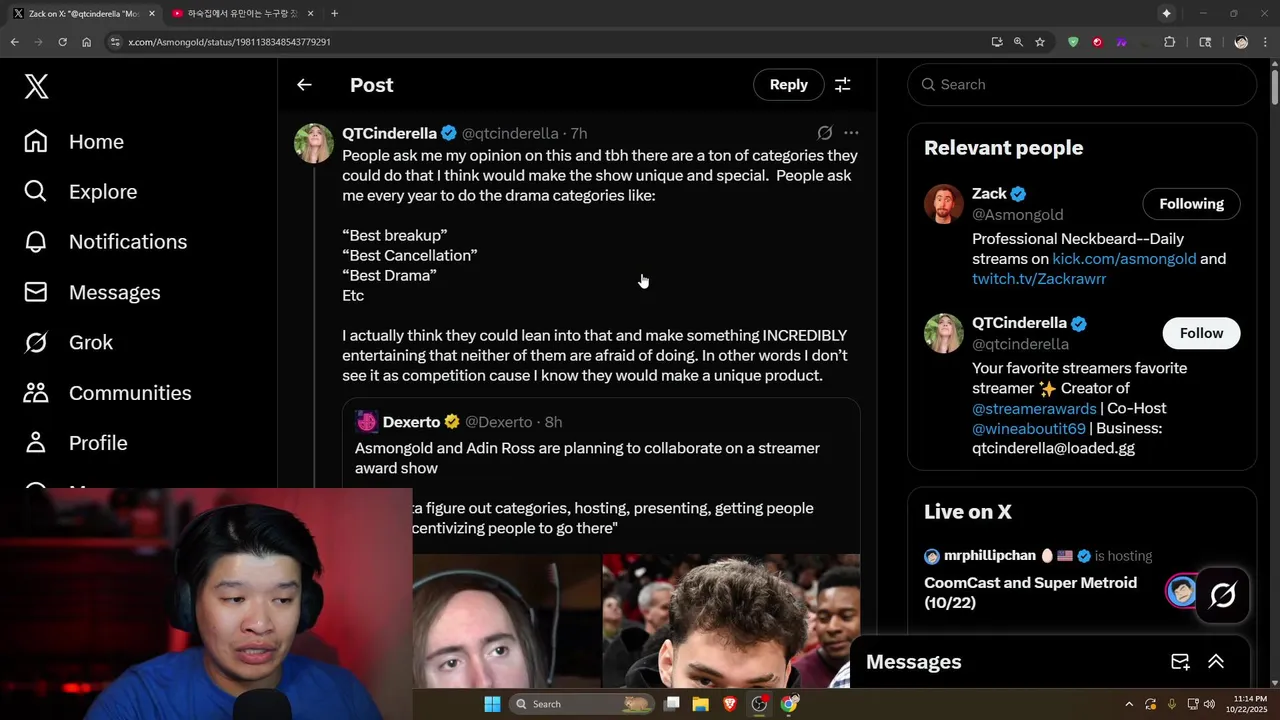Click the taskbar Search box
Image resolution: width=1280 pixels, height=720 pixels.
(583, 704)
